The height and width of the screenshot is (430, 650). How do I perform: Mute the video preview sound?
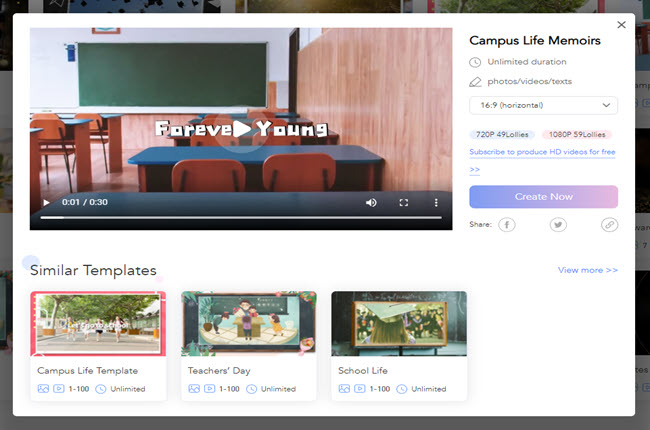[x=371, y=202]
